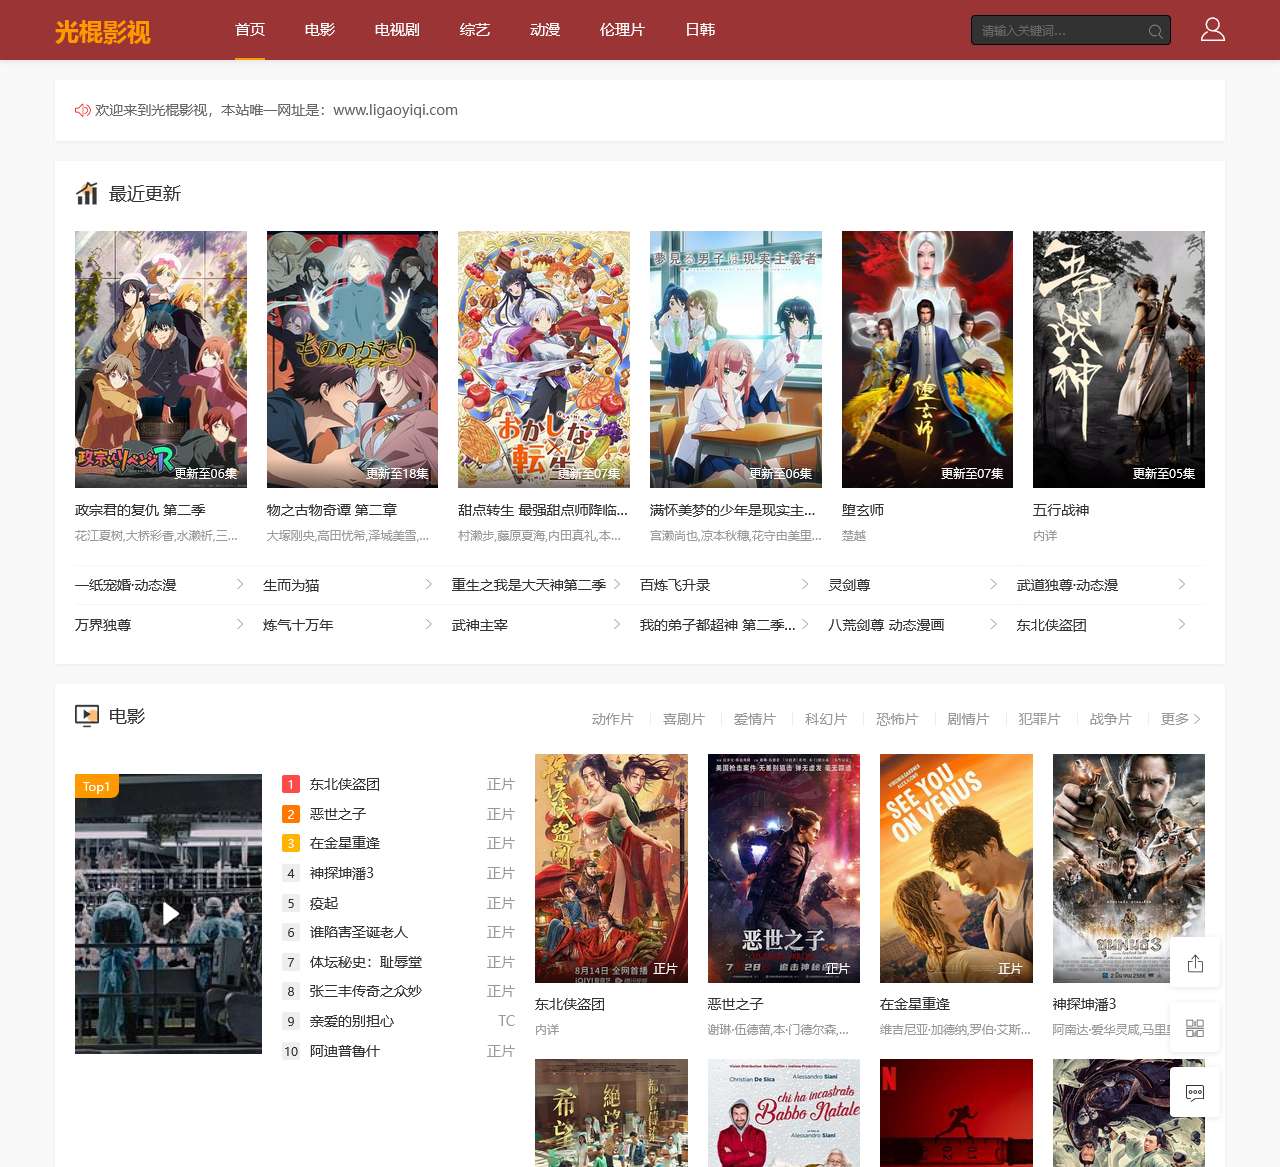Image resolution: width=1280 pixels, height=1167 pixels.
Task: Filter movies by 恐怖片 category
Action: coord(896,719)
